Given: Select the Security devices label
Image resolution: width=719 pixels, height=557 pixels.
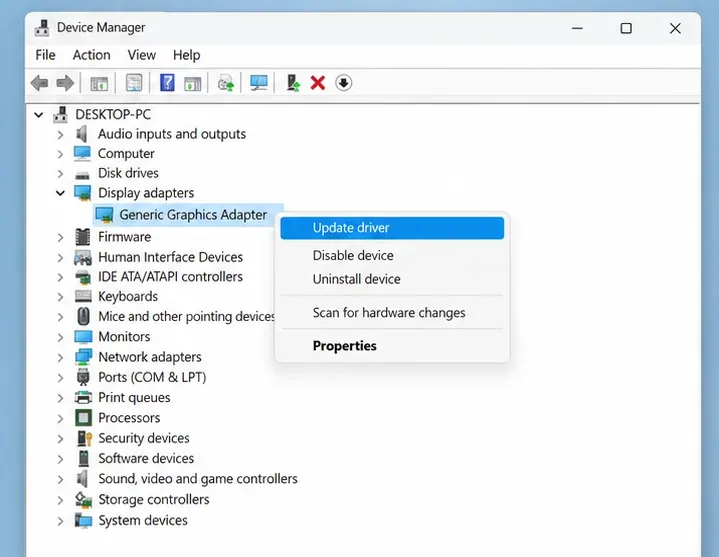Looking at the screenshot, I should point(144,438).
